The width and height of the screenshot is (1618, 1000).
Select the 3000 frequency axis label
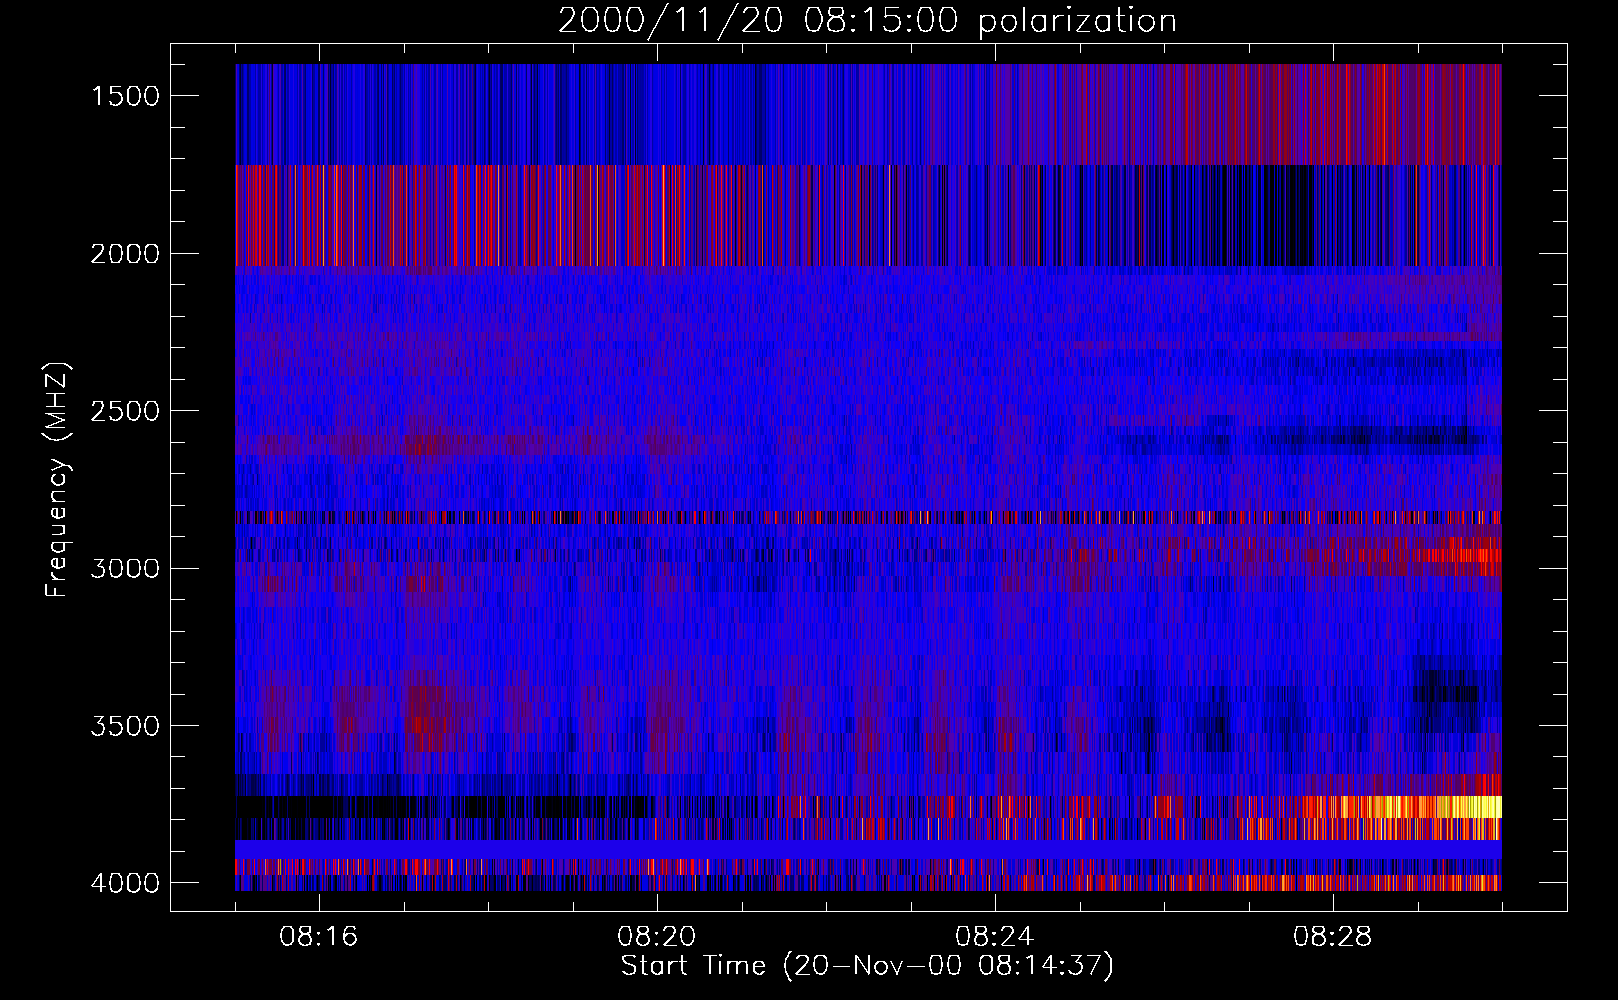pos(125,569)
